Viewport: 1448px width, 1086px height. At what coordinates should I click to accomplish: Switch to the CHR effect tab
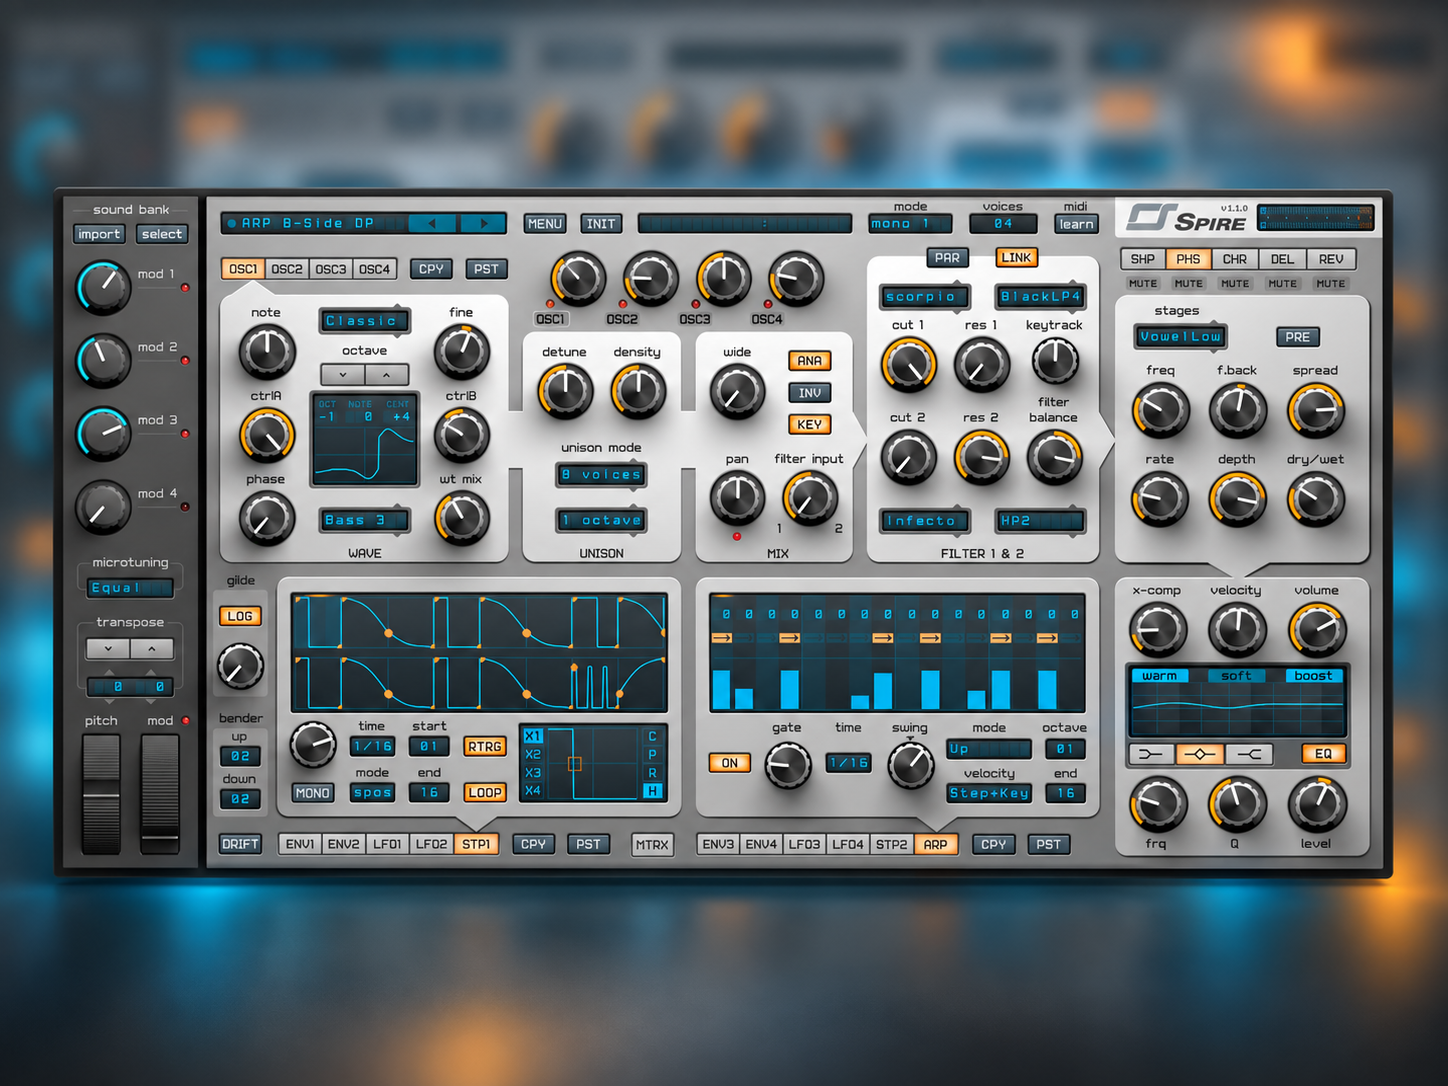click(1235, 259)
